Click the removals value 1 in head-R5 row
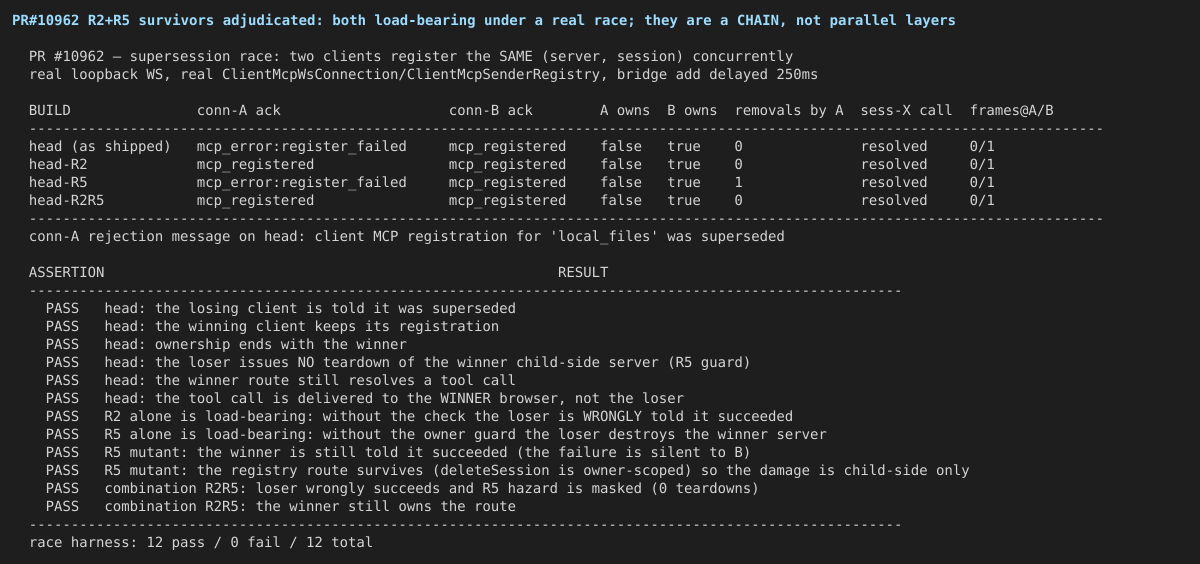Screen dimensions: 1200x564 coord(738,182)
